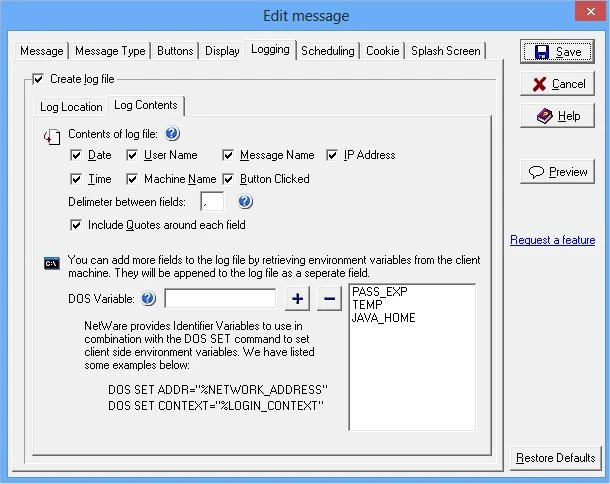Click the help icon beside Contents of log file
This screenshot has width=610, height=484.
(x=172, y=134)
